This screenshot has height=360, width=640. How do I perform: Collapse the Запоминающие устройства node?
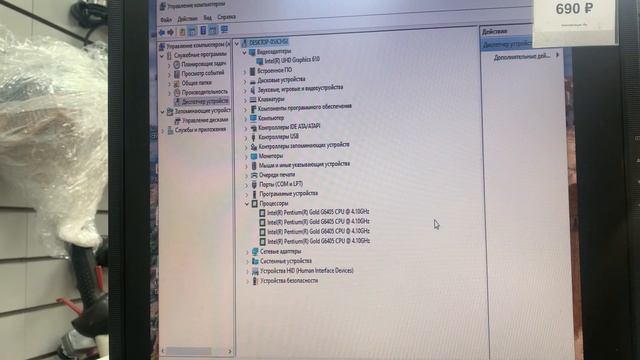(x=162, y=111)
